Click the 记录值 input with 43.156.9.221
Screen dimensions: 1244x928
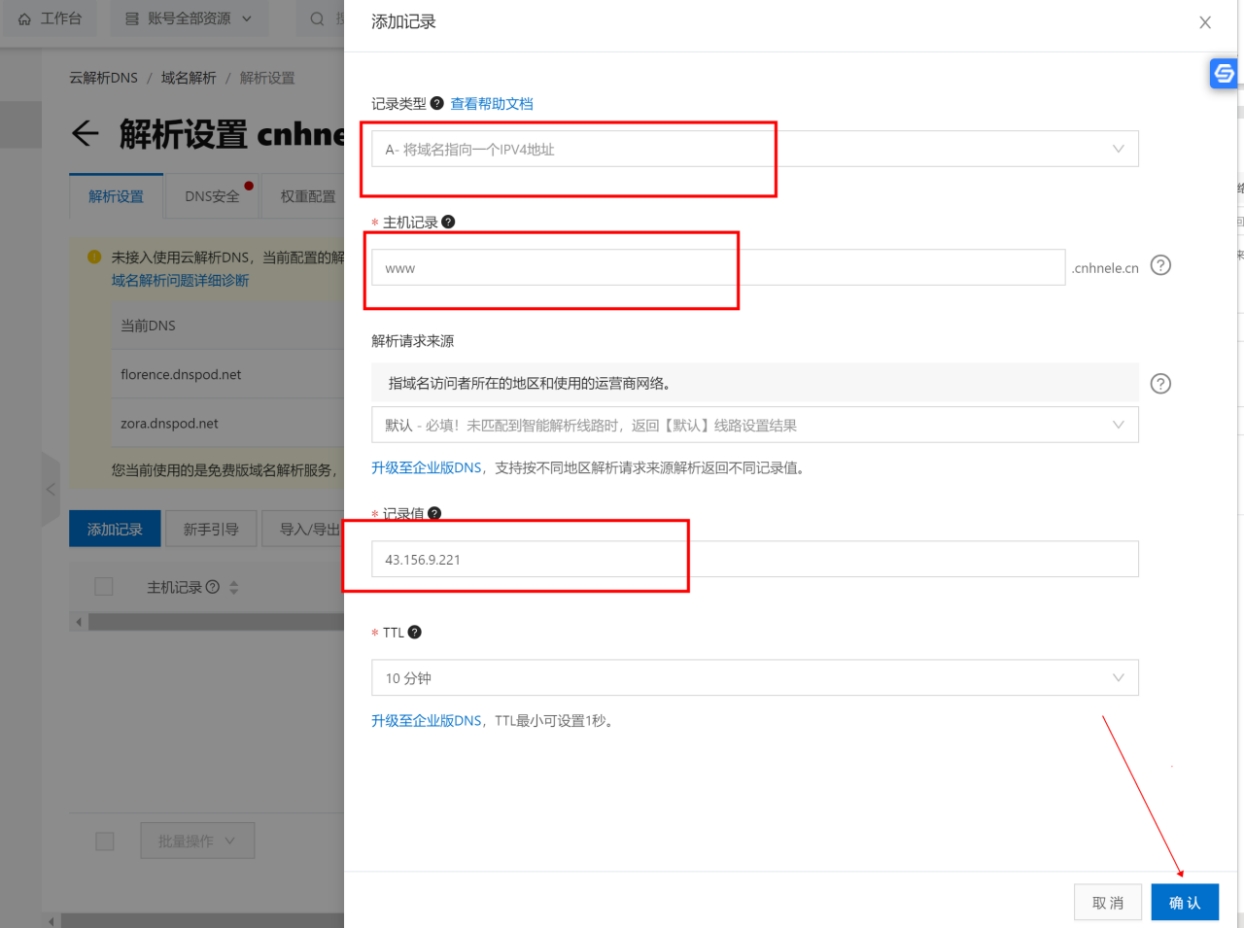click(x=755, y=559)
